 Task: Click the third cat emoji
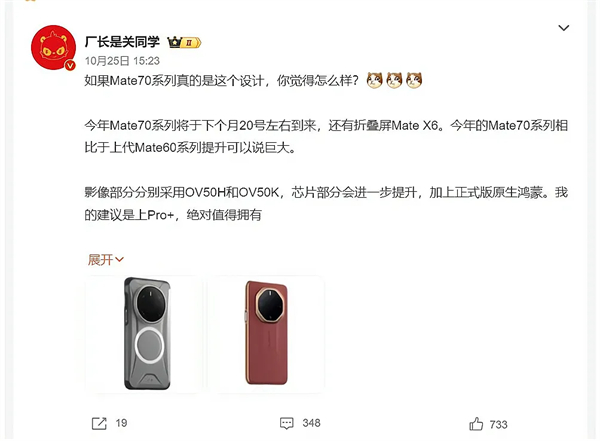(x=414, y=80)
